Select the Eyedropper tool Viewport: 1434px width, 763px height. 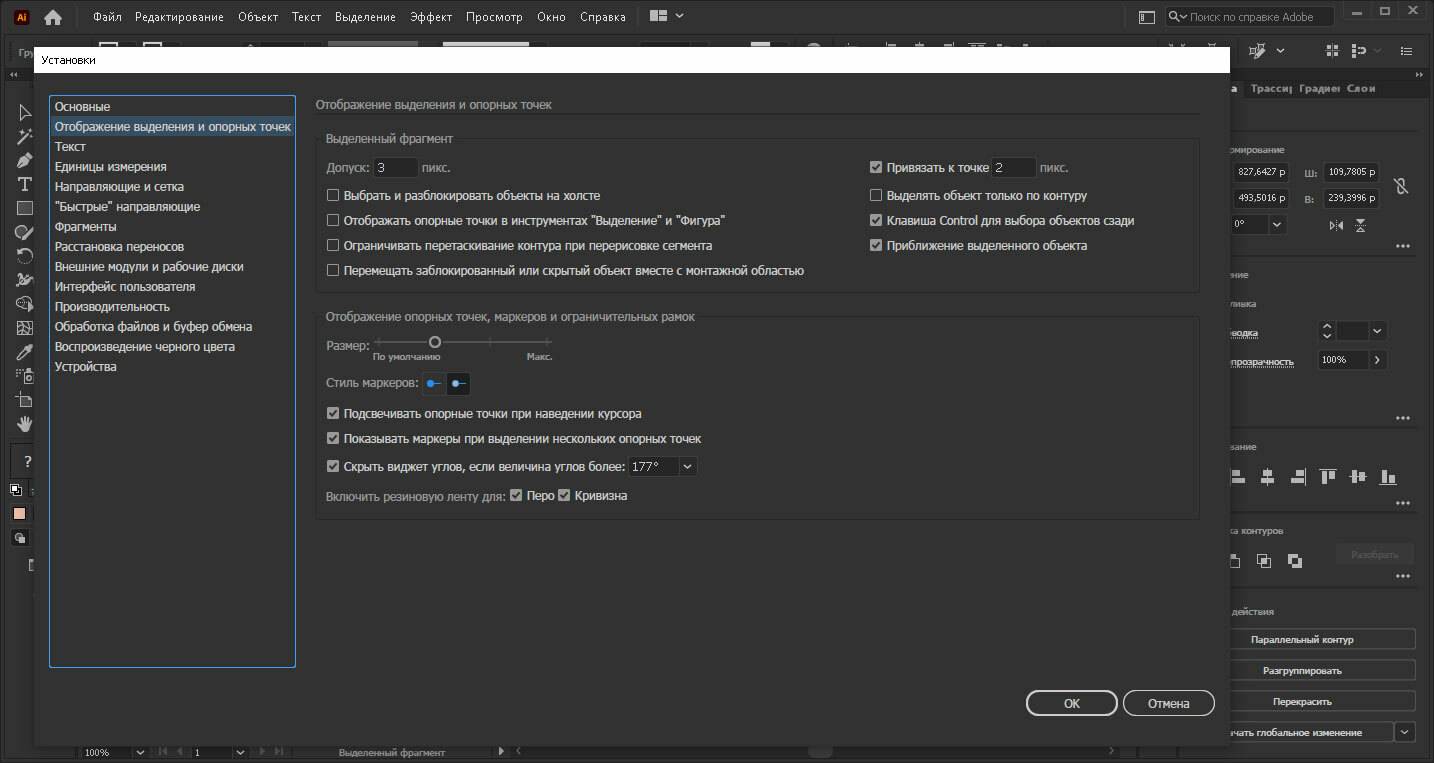[25, 352]
